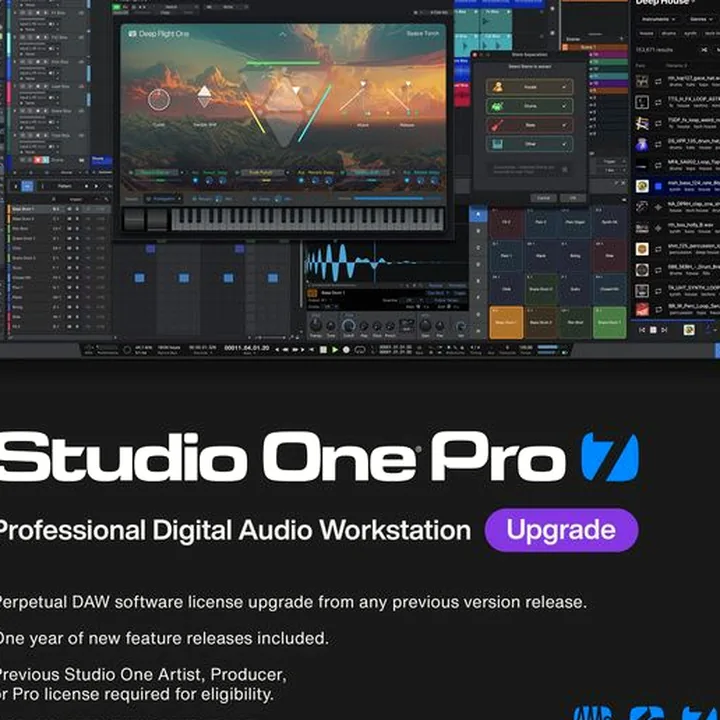The height and width of the screenshot is (720, 720).
Task: Toggle the Bass stem checkmark
Action: [x=564, y=125]
